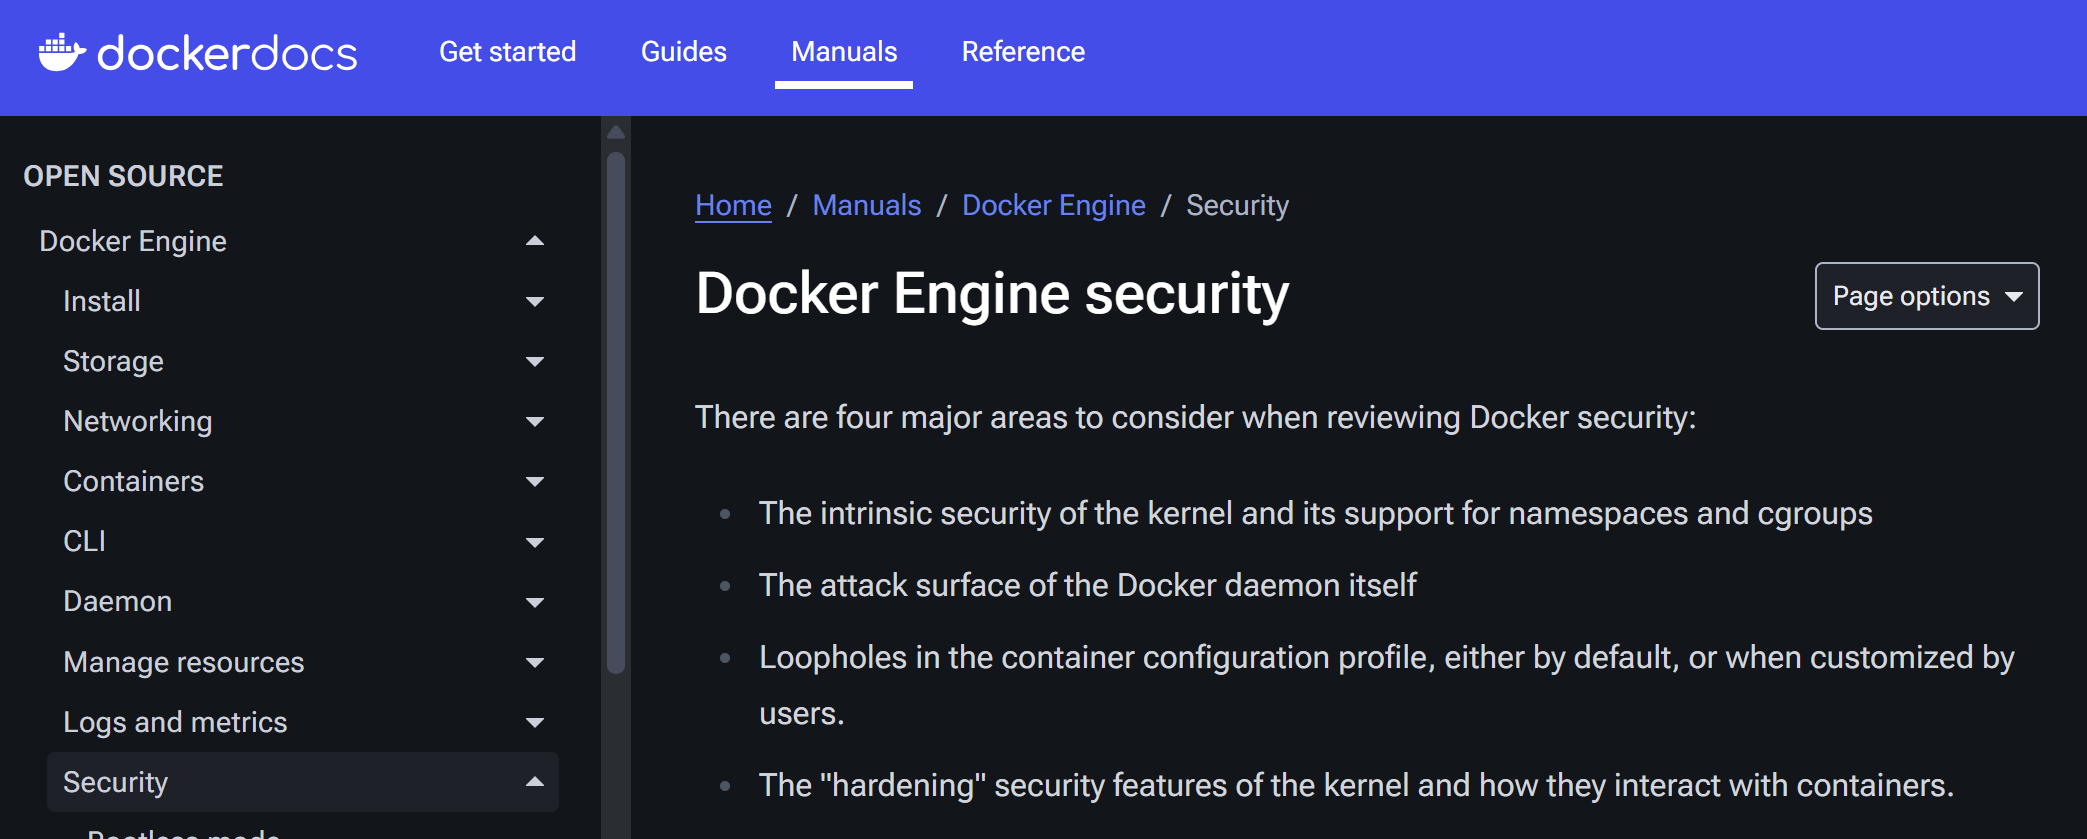Open the Get started tab
This screenshot has width=2087, height=839.
tap(508, 52)
